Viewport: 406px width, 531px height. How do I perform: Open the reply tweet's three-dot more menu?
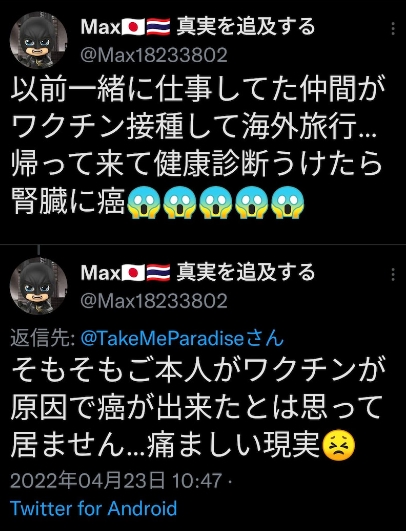393,274
